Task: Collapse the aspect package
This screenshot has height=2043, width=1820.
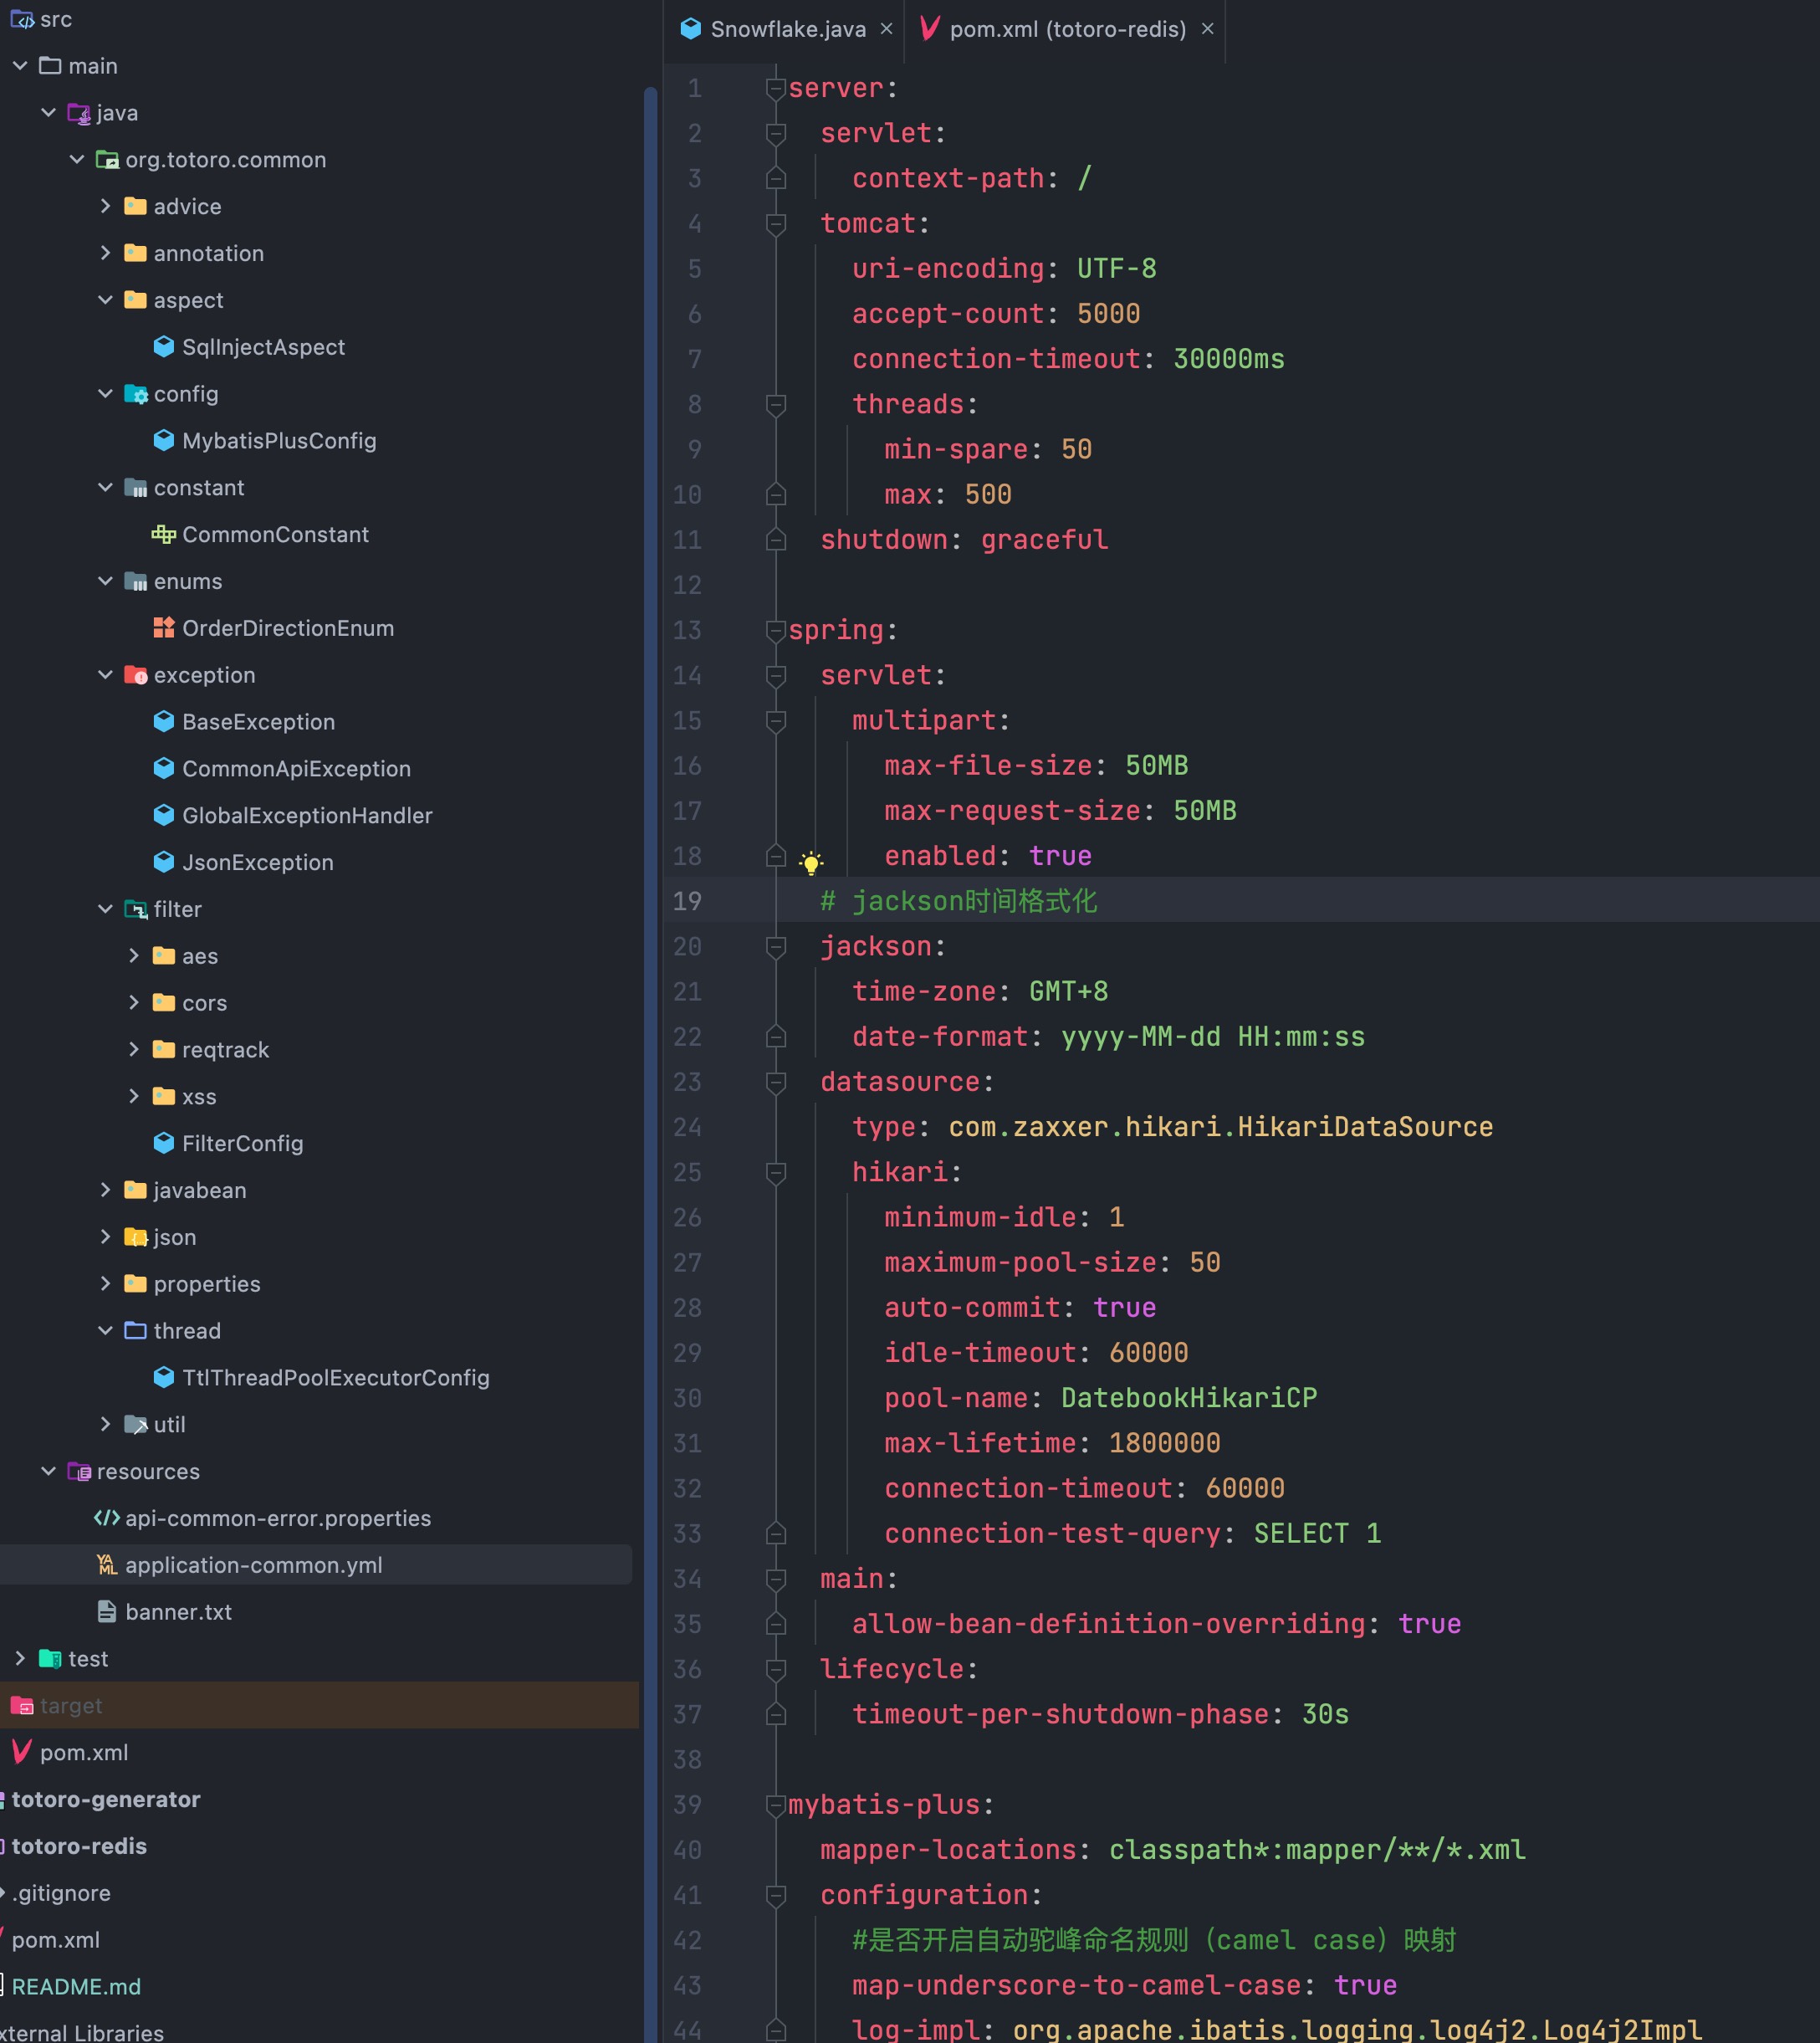Action: [105, 300]
